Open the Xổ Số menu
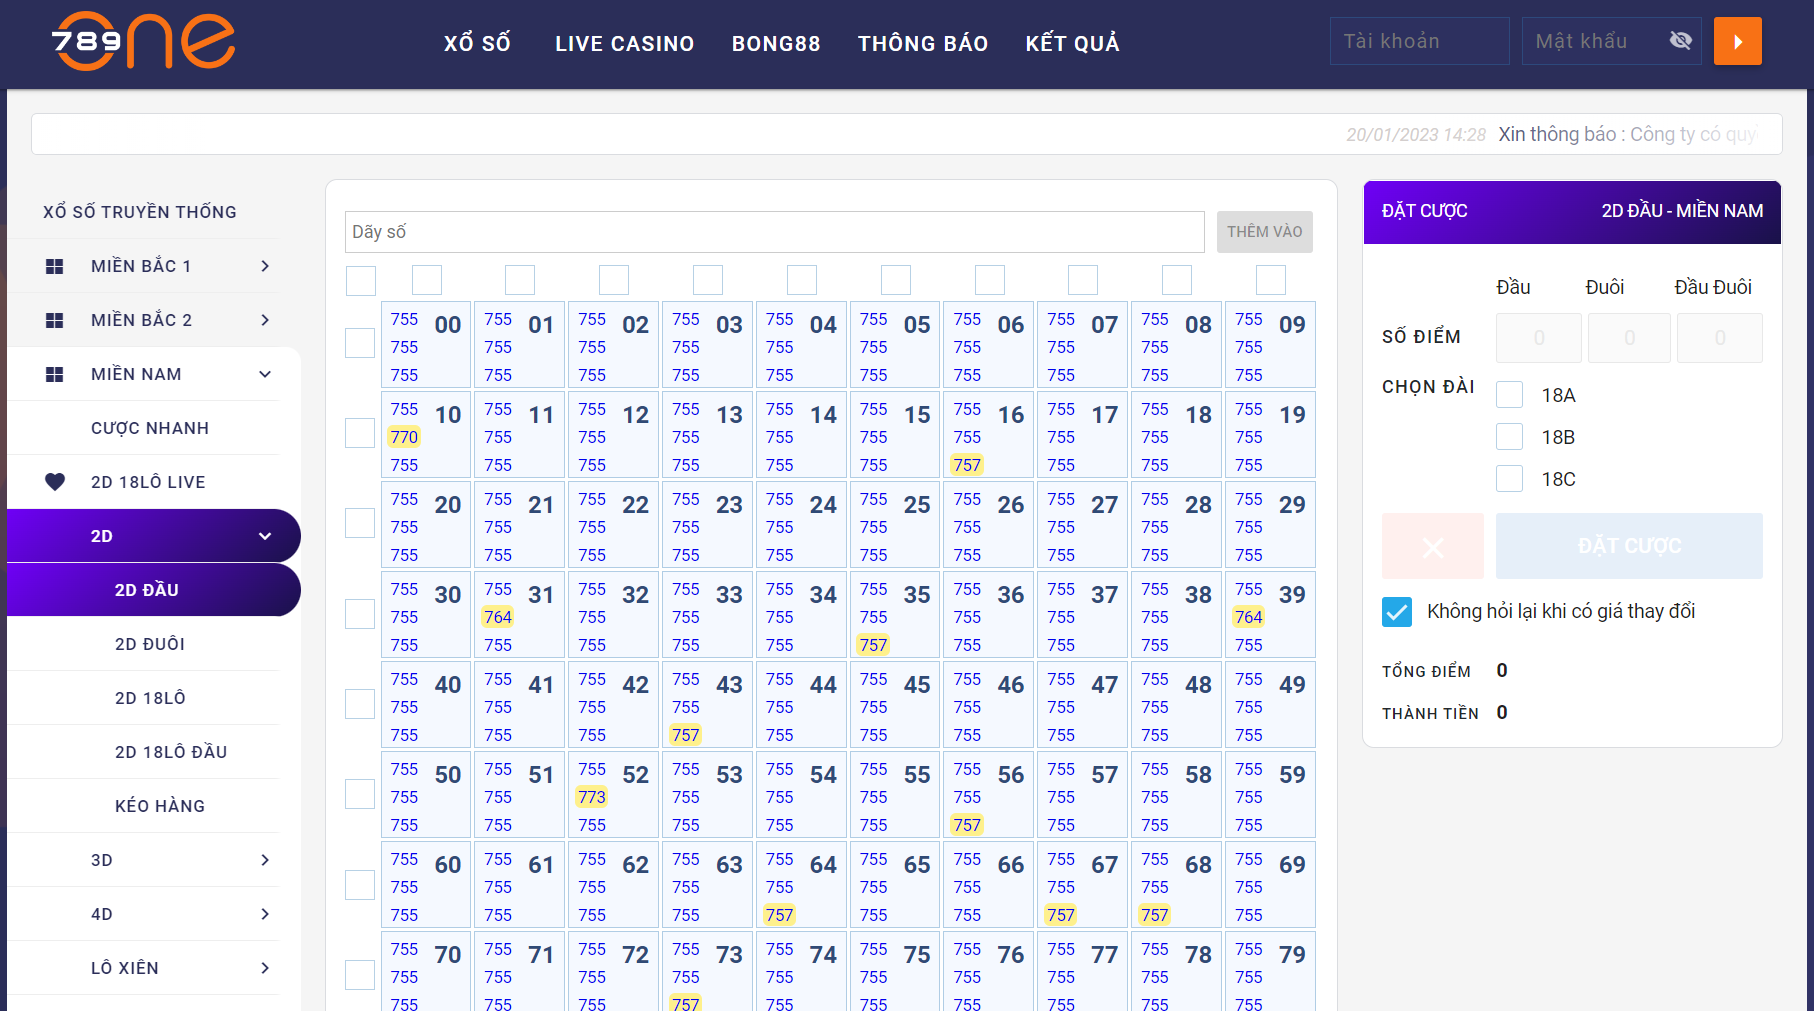This screenshot has height=1011, width=1814. (477, 43)
